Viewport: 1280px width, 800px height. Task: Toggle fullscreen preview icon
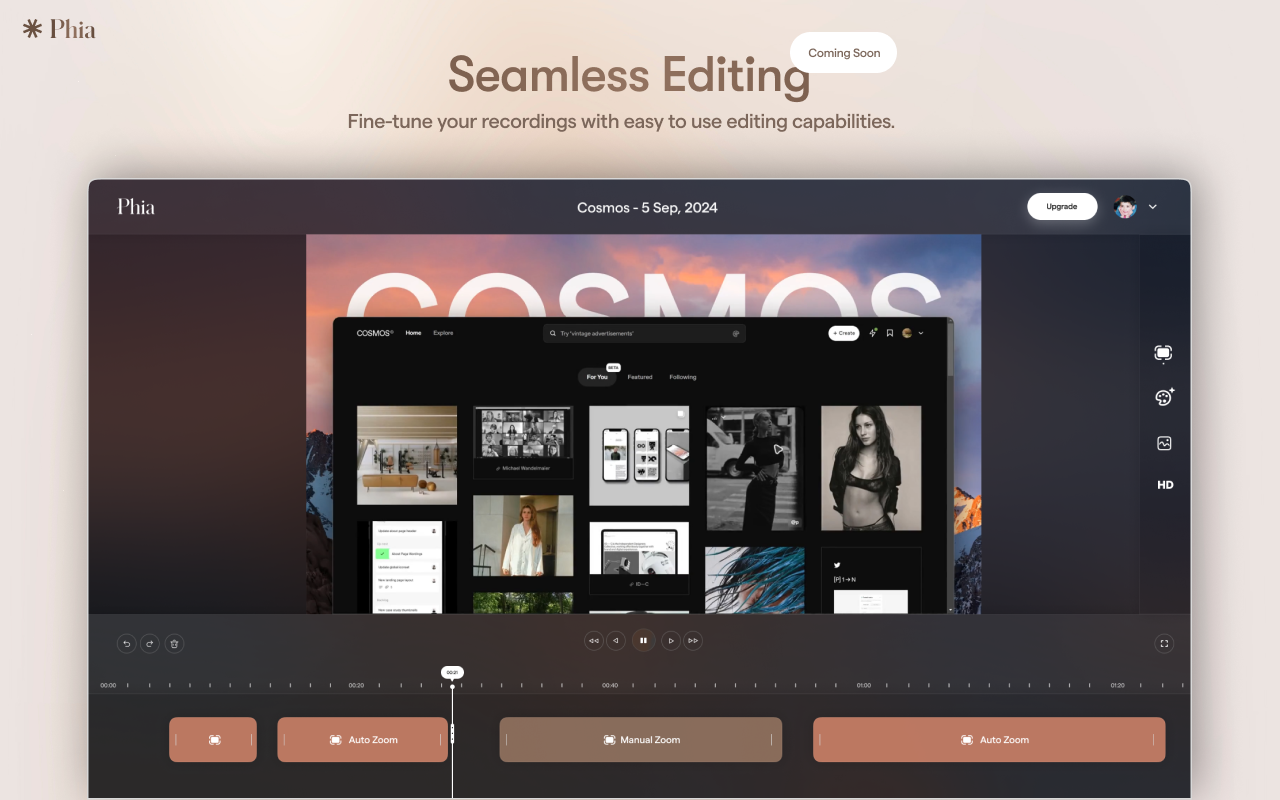[x=1164, y=644]
